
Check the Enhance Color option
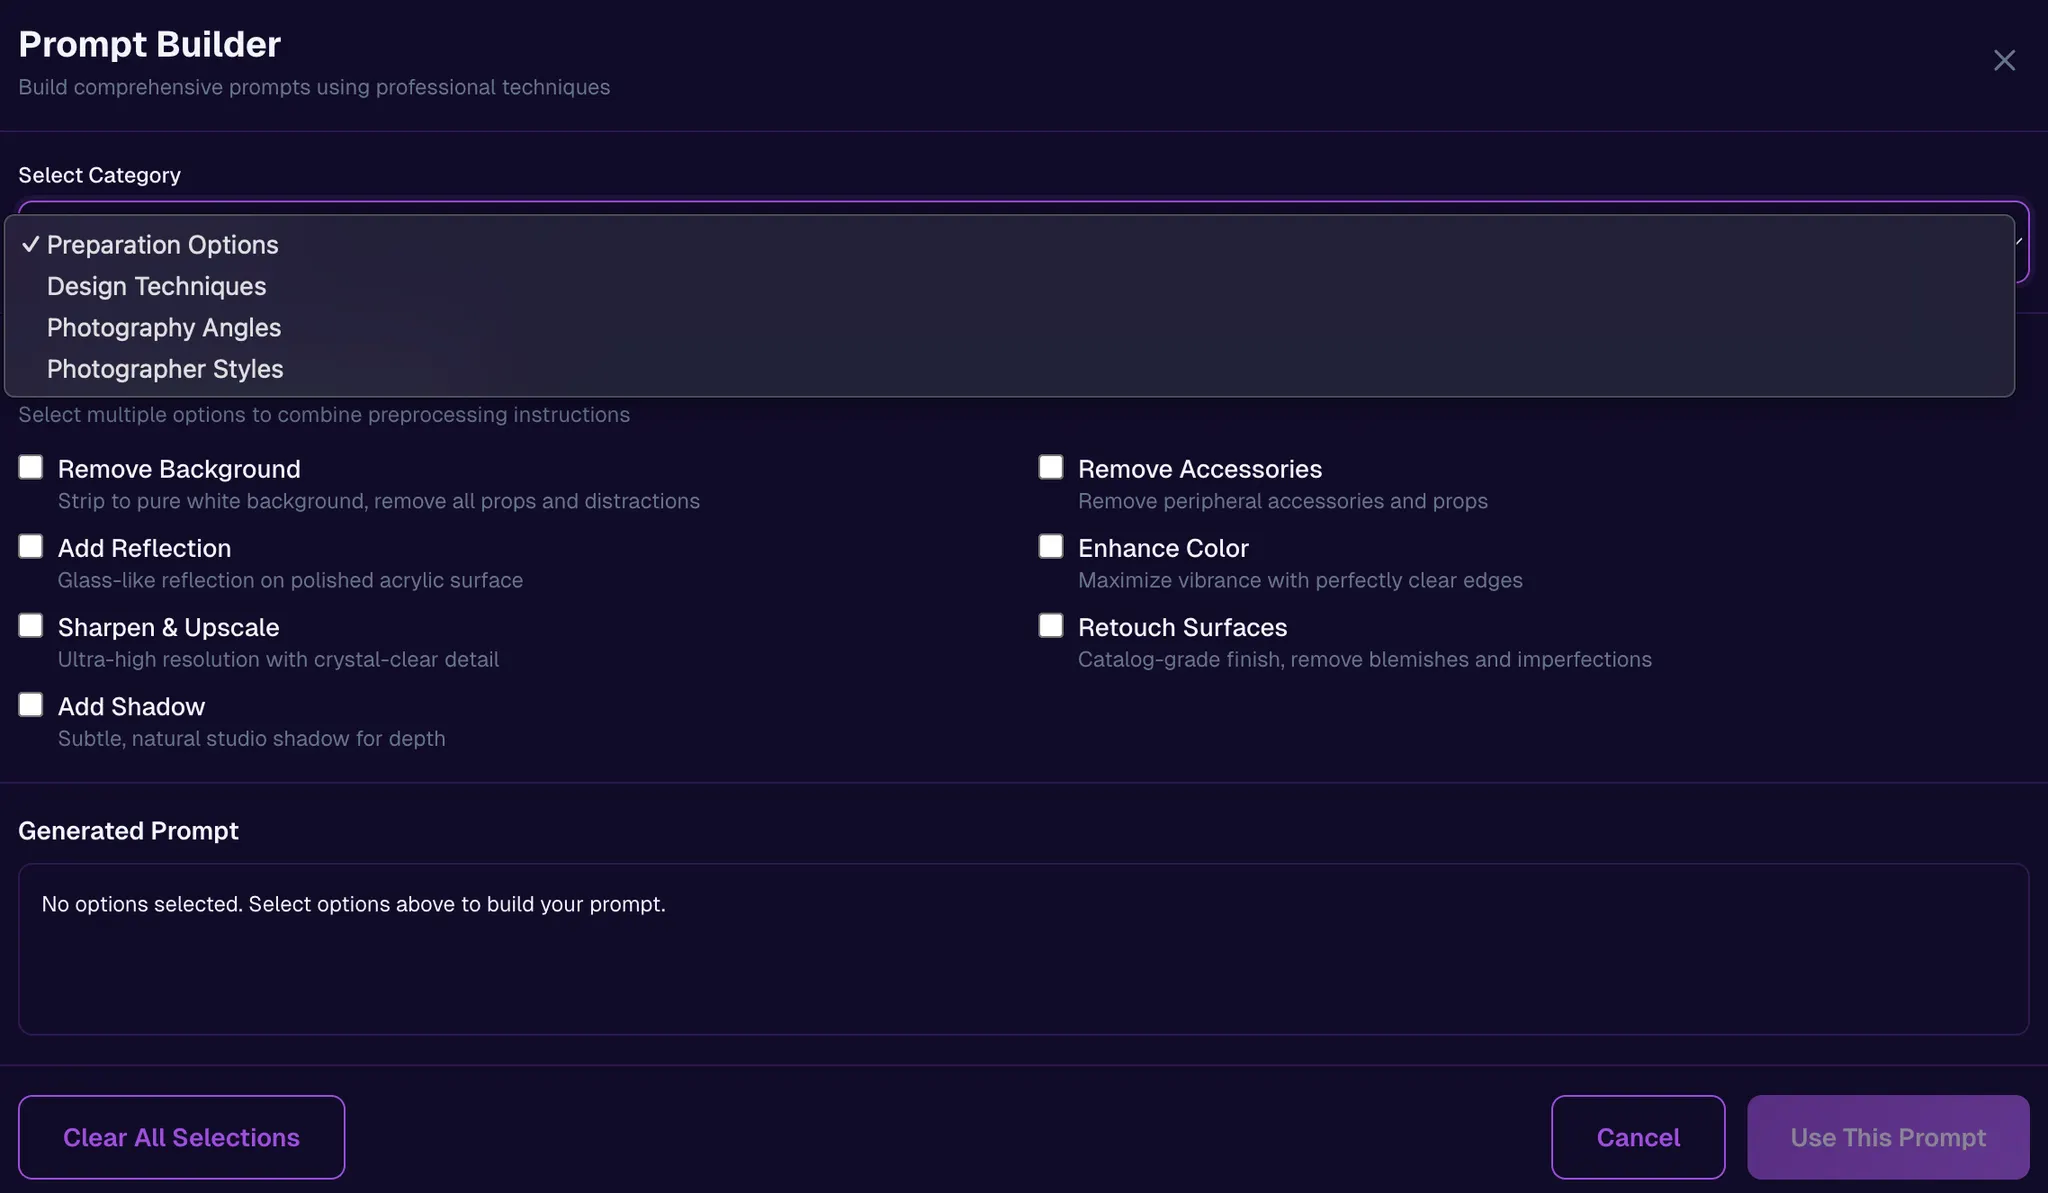[x=1051, y=547]
